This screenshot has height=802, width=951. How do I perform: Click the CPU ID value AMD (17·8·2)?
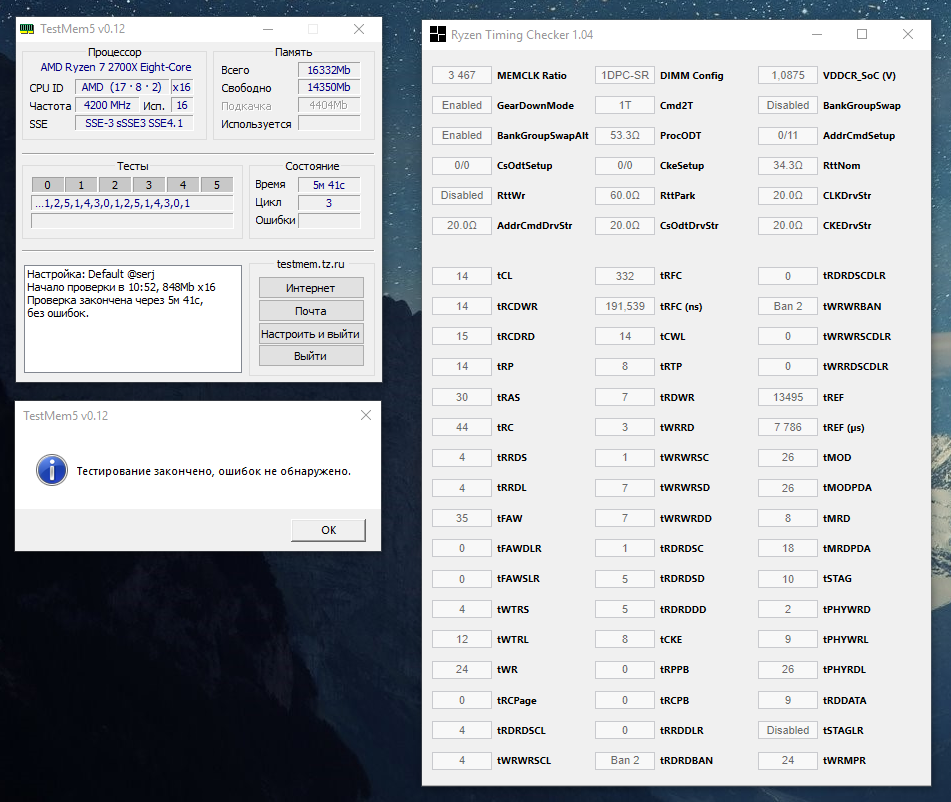122,87
